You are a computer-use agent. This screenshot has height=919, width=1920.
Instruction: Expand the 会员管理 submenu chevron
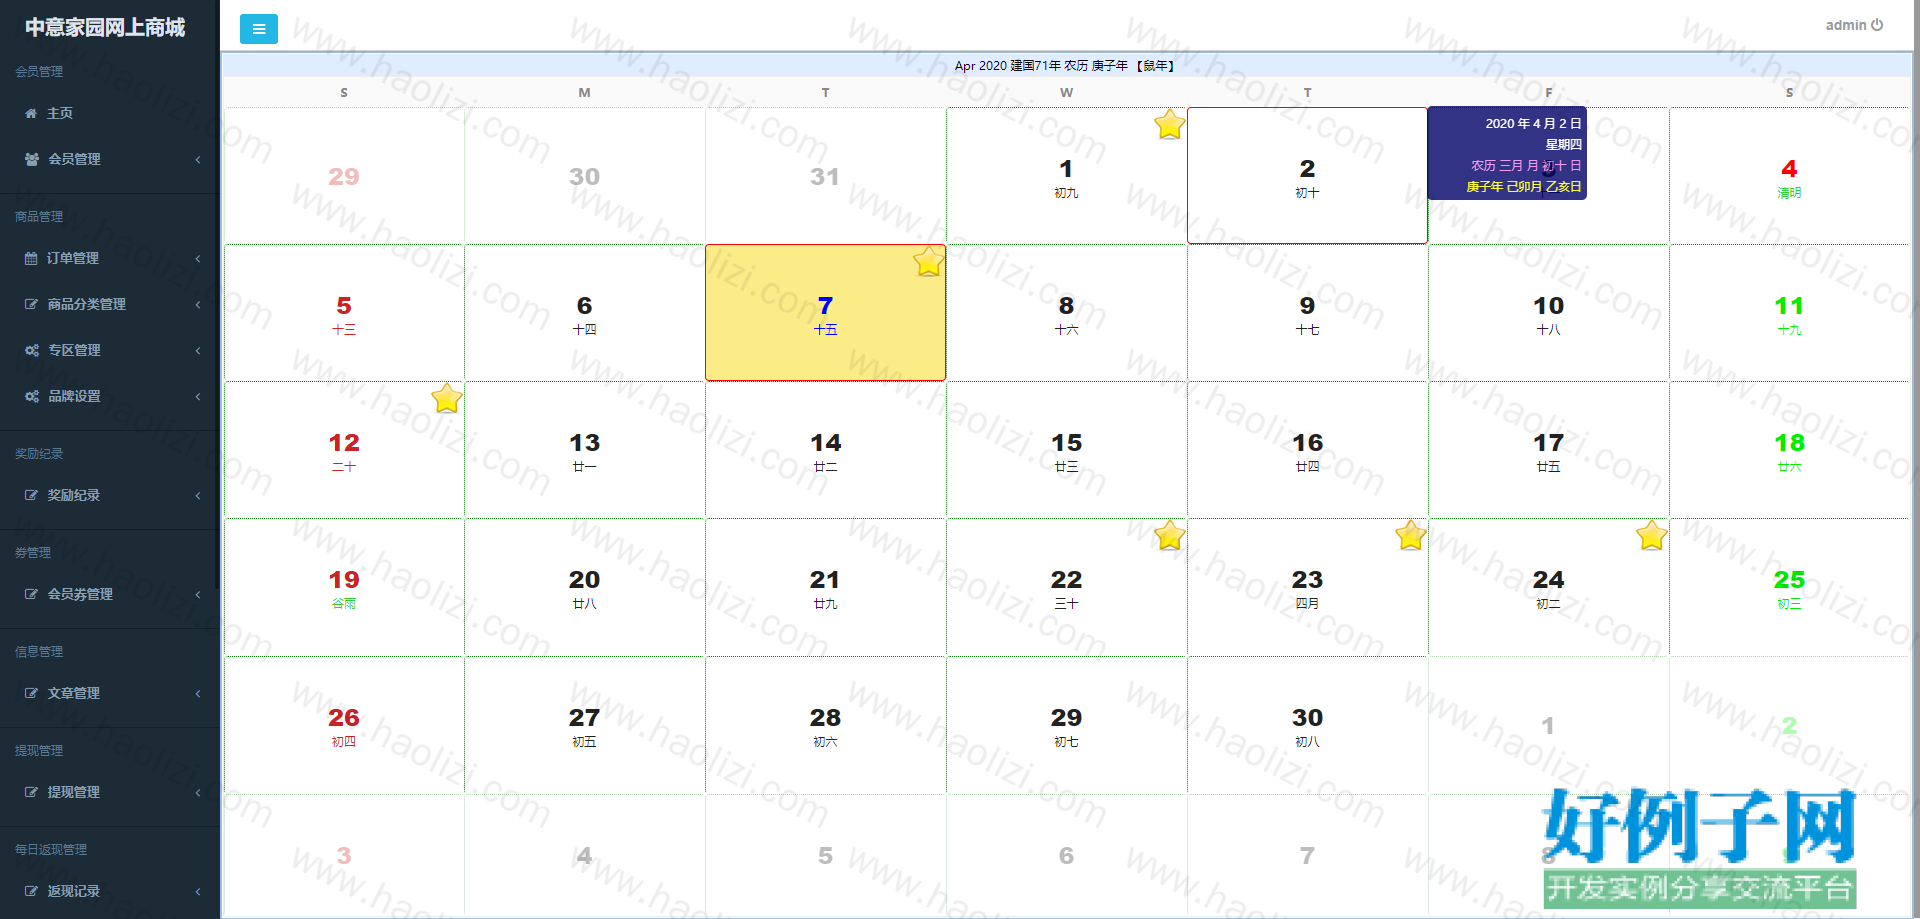[198, 159]
